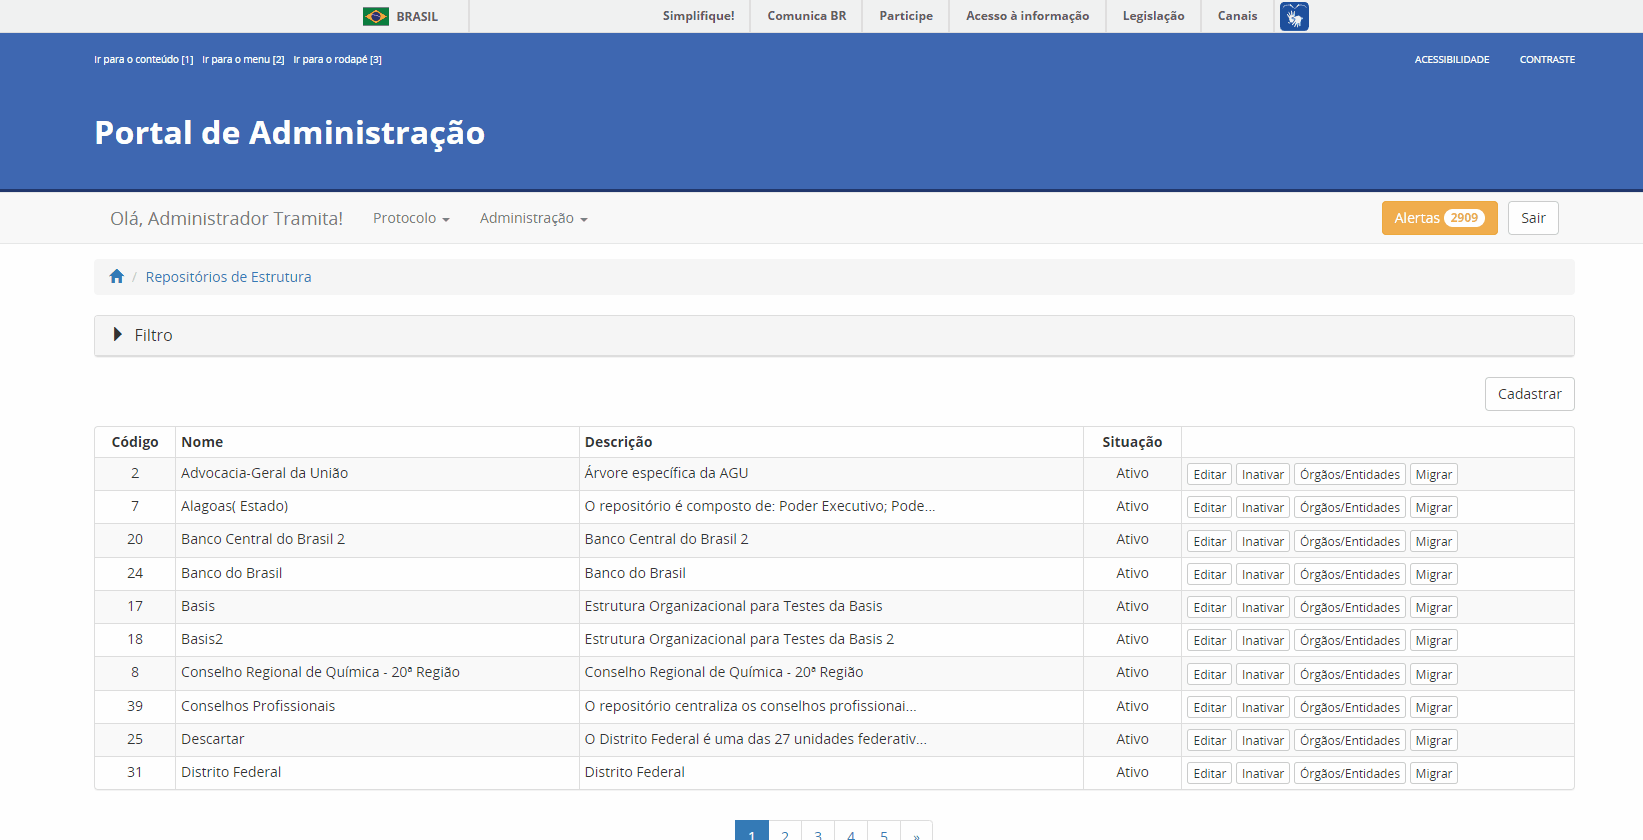Click the home icon in breadcrumb
This screenshot has width=1643, height=840.
coord(117,277)
